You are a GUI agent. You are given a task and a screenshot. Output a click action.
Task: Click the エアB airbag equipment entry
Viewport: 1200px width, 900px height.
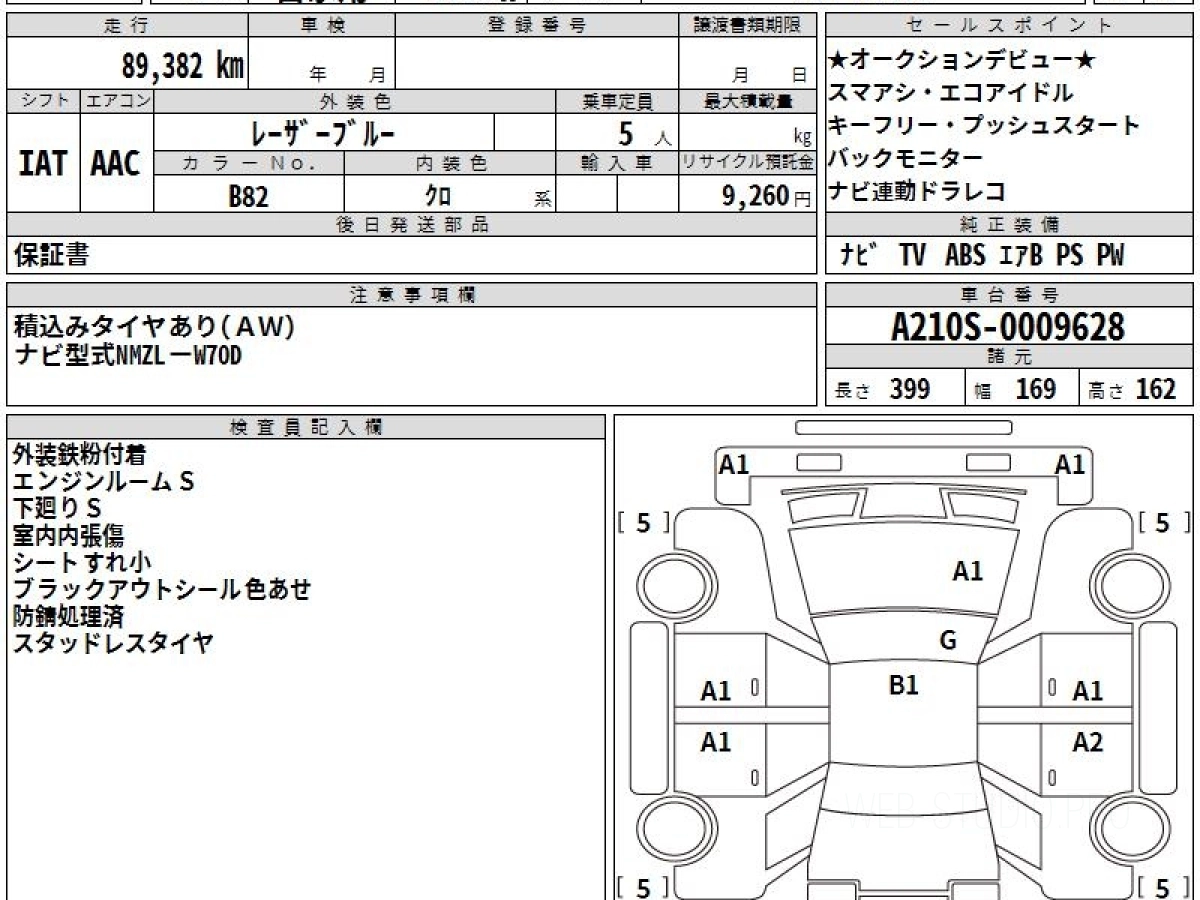1020,256
